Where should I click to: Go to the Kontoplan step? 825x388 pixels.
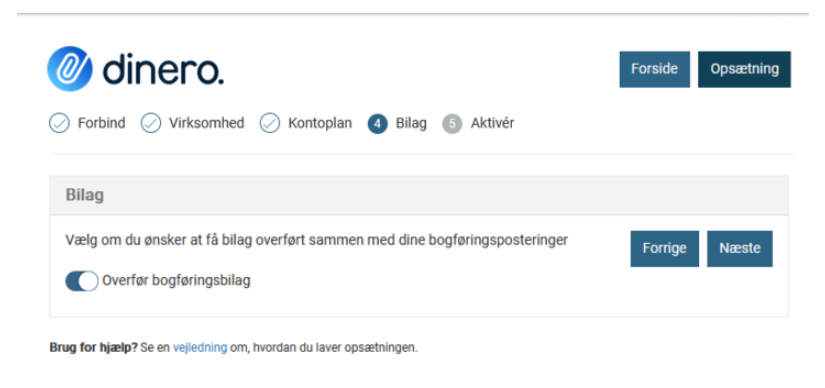click(x=320, y=124)
